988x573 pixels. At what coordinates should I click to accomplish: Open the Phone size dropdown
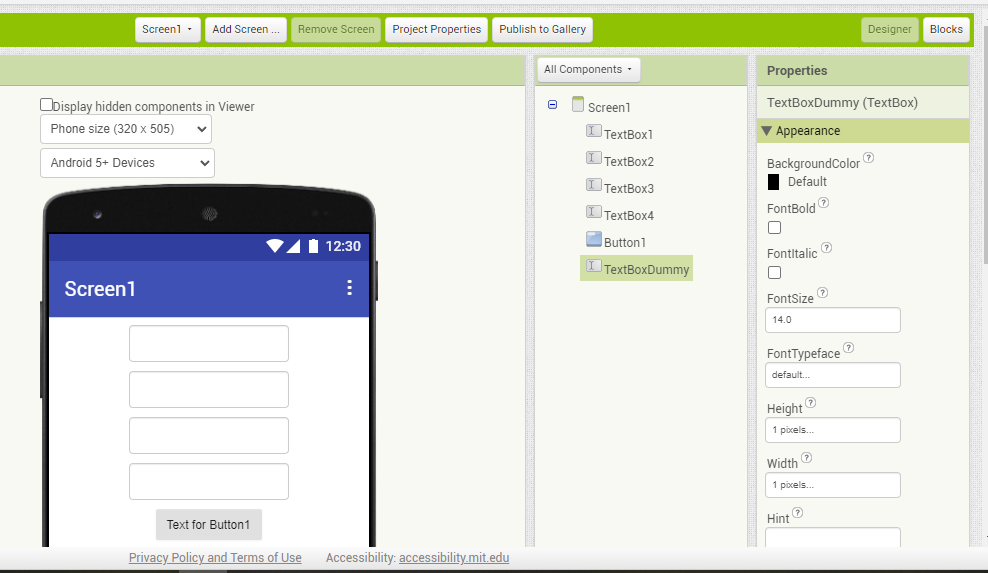coord(126,129)
